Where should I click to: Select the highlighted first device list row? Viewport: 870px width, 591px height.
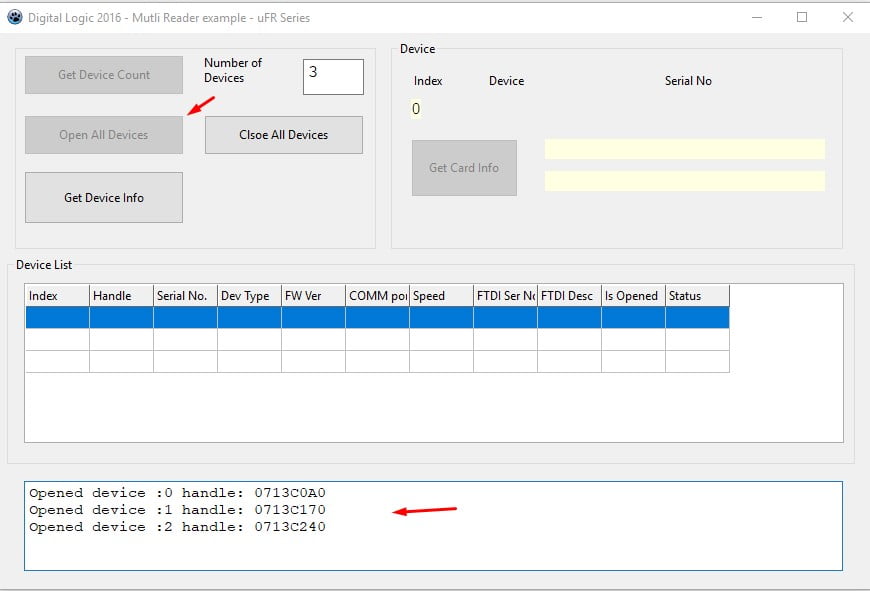coord(377,317)
